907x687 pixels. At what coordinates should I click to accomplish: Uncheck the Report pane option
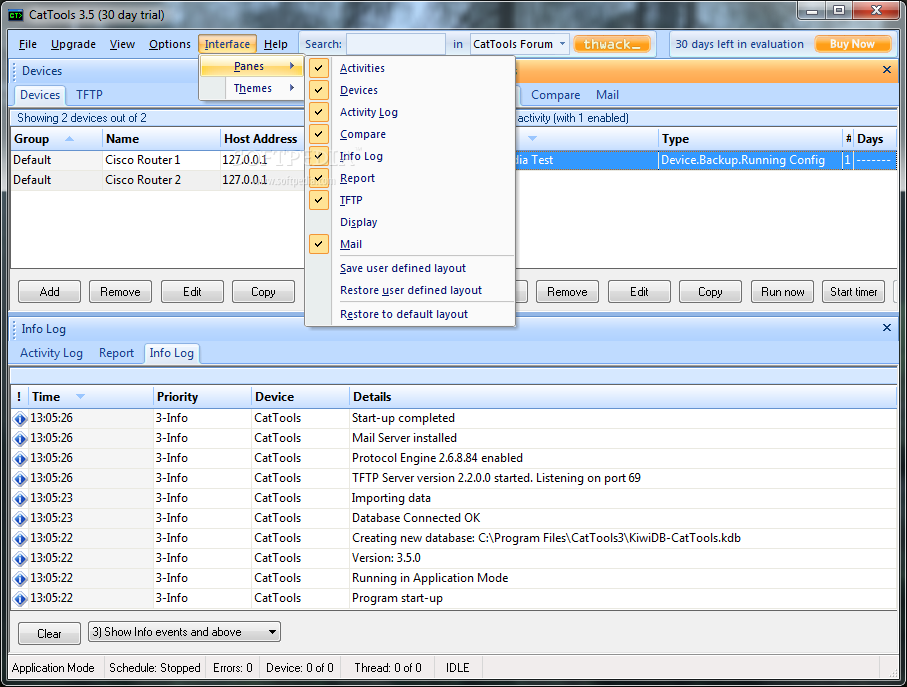[x=319, y=178]
